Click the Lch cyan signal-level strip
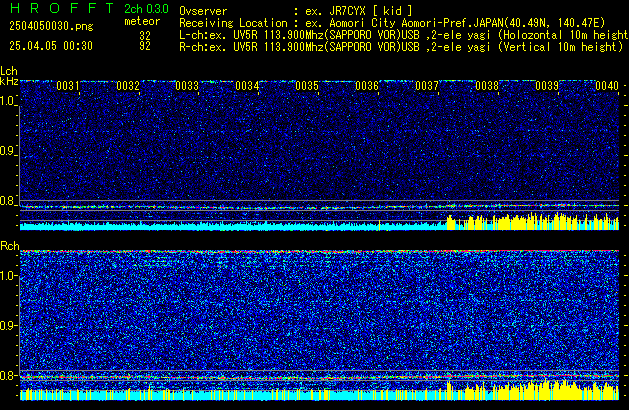 click(x=233, y=227)
